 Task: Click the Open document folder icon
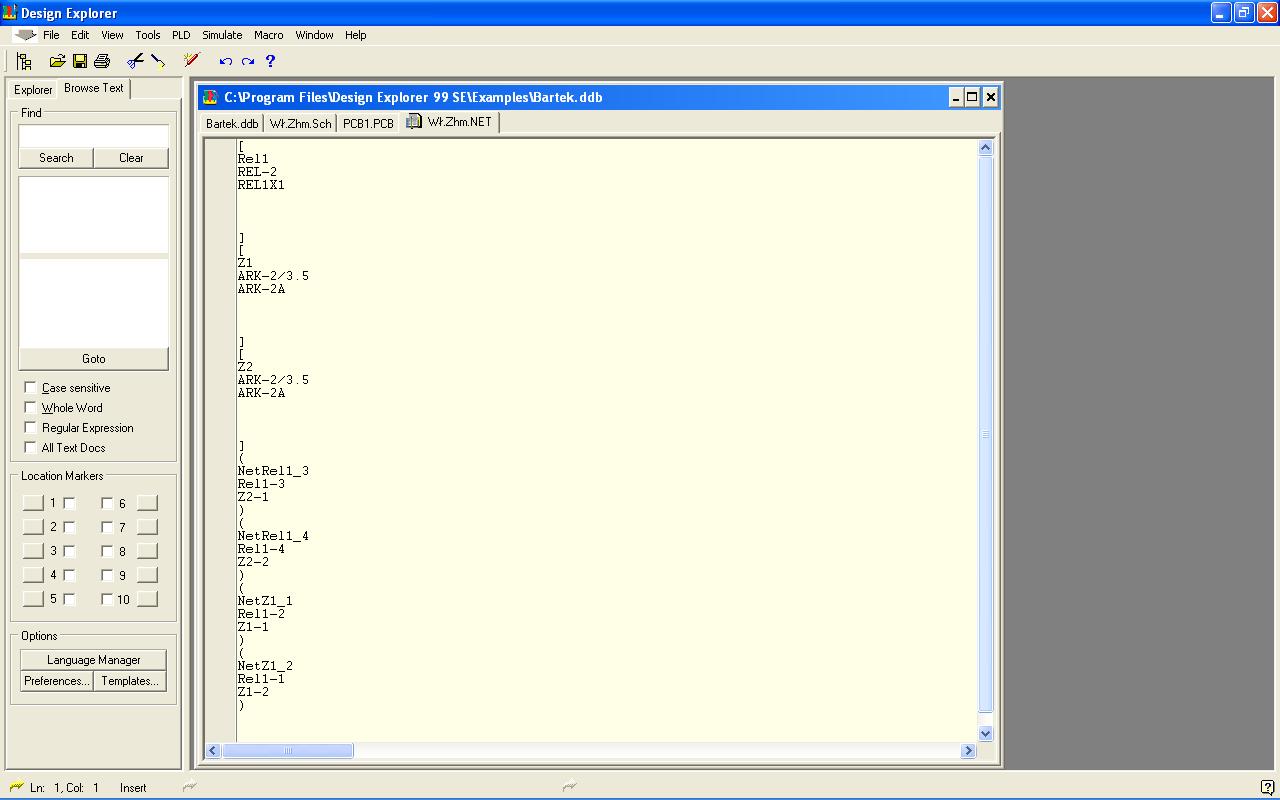pos(57,61)
